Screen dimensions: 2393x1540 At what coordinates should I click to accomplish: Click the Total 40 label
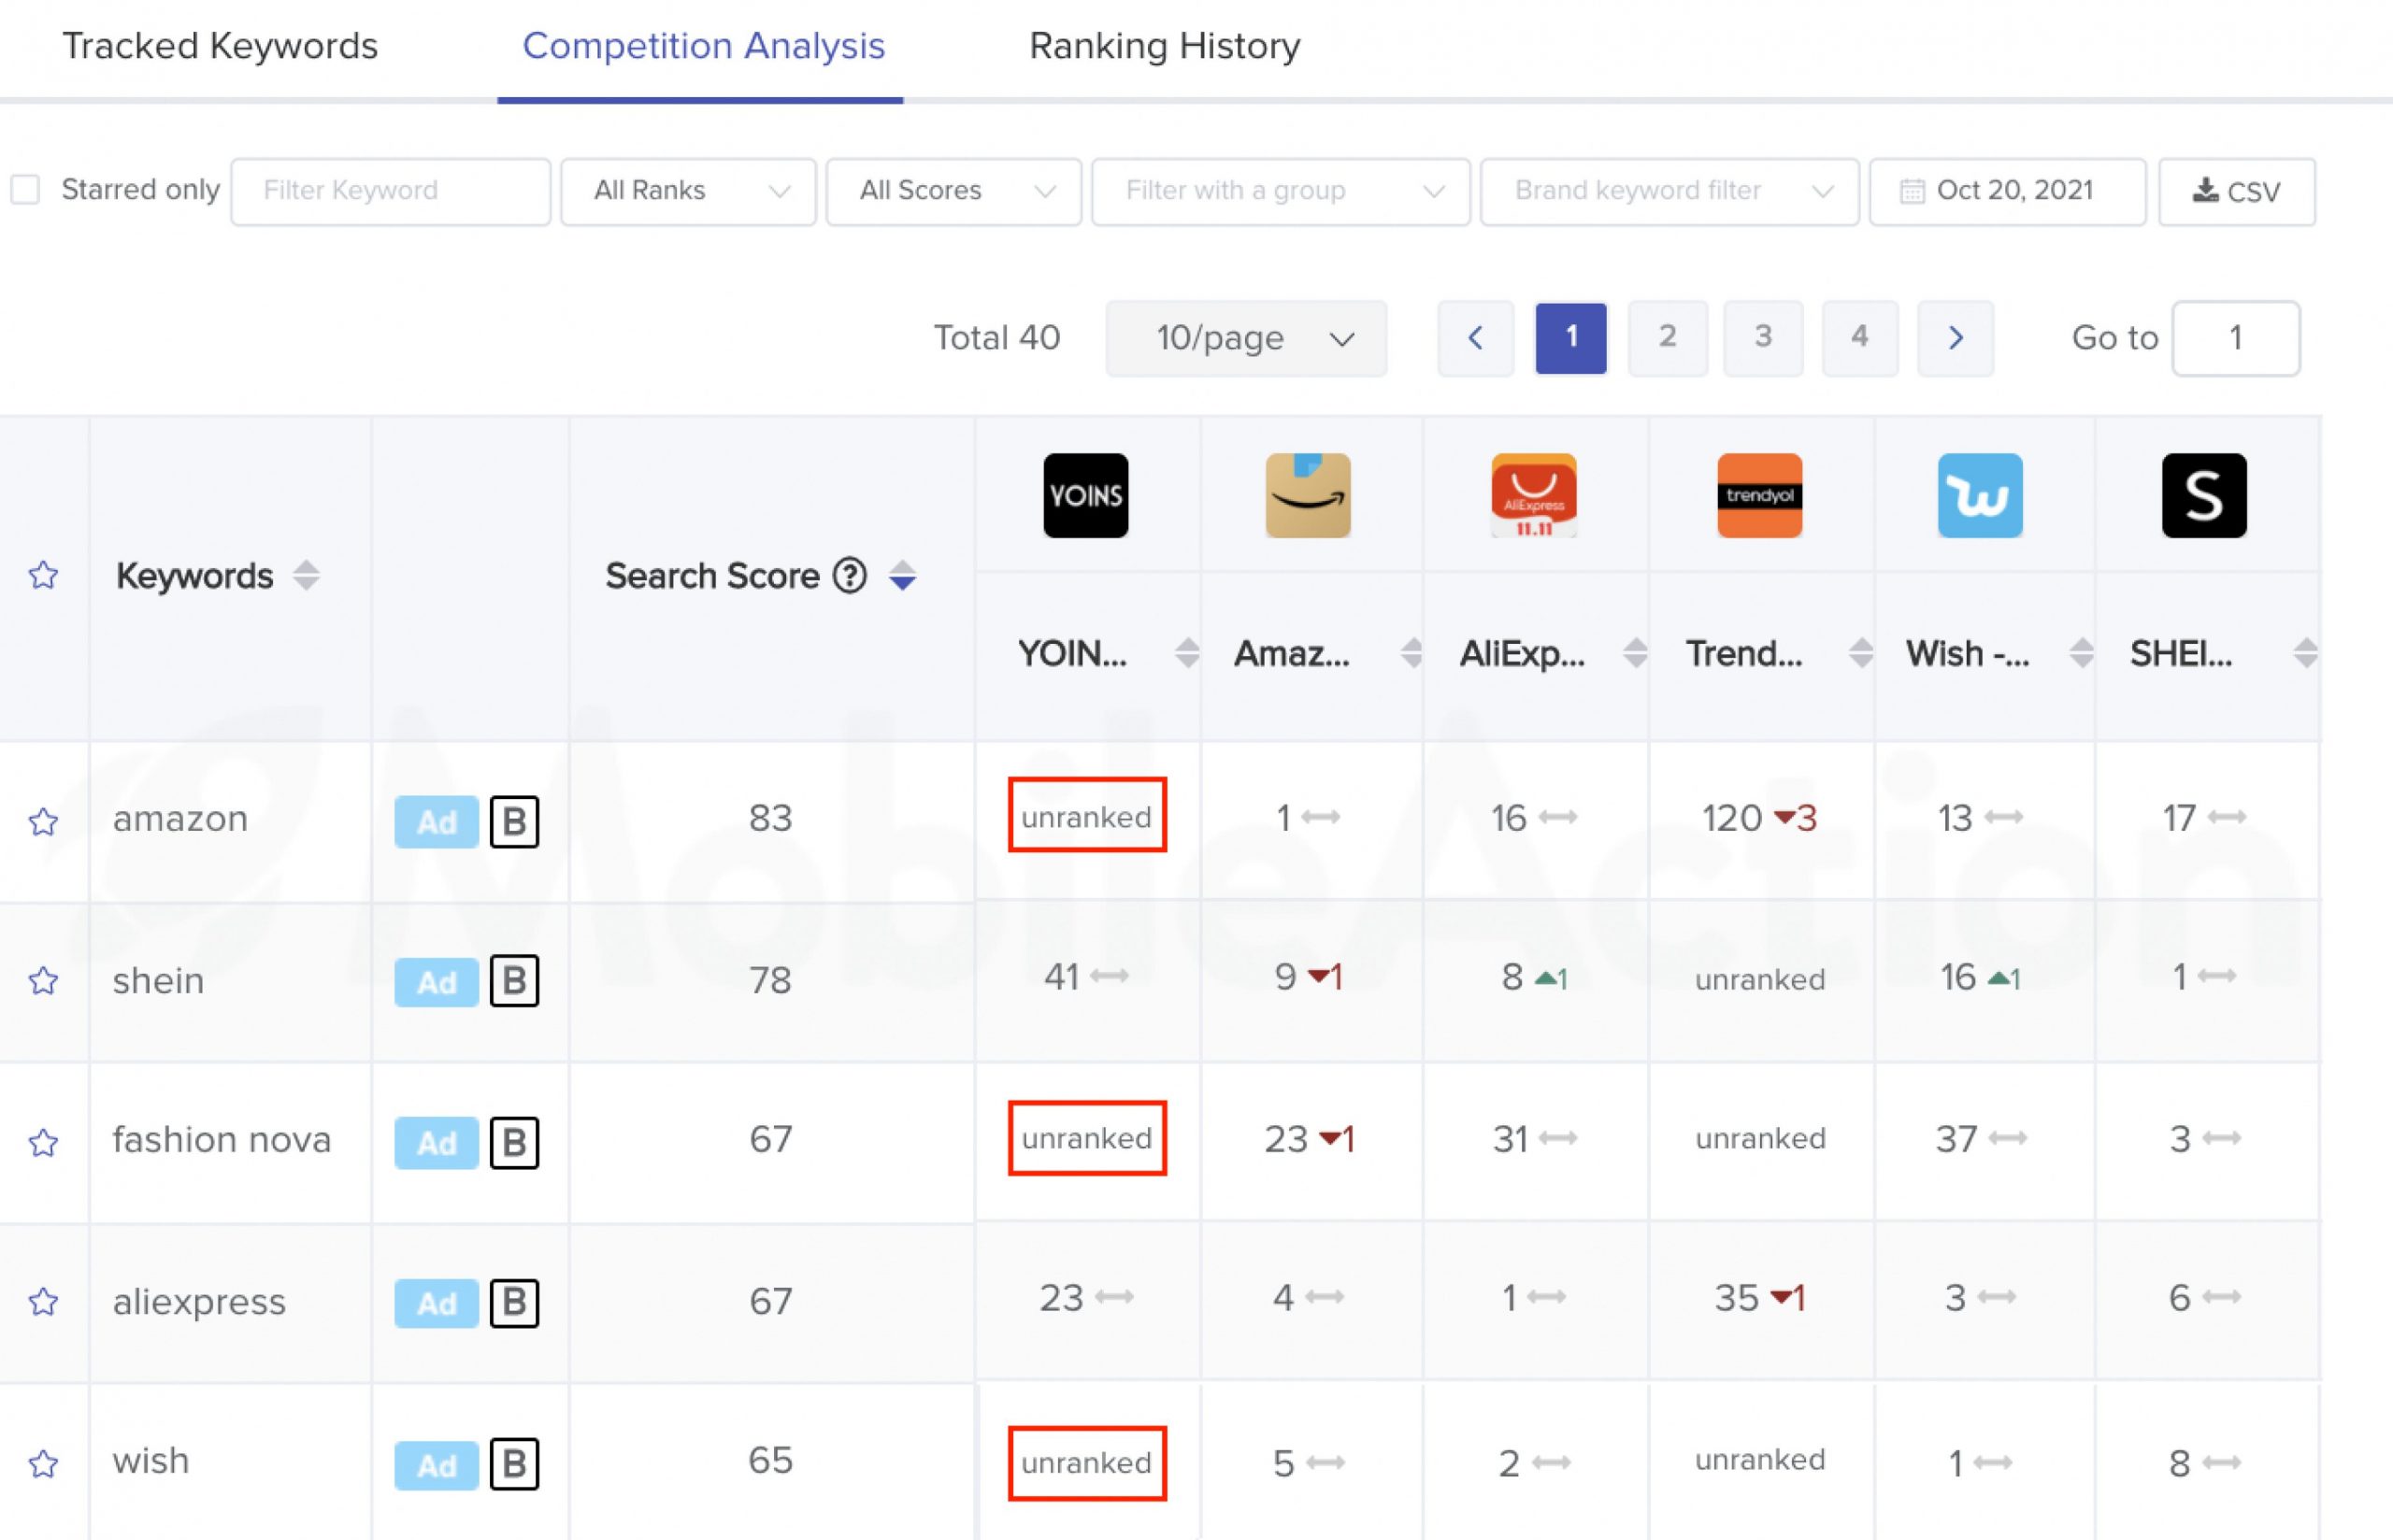point(997,338)
